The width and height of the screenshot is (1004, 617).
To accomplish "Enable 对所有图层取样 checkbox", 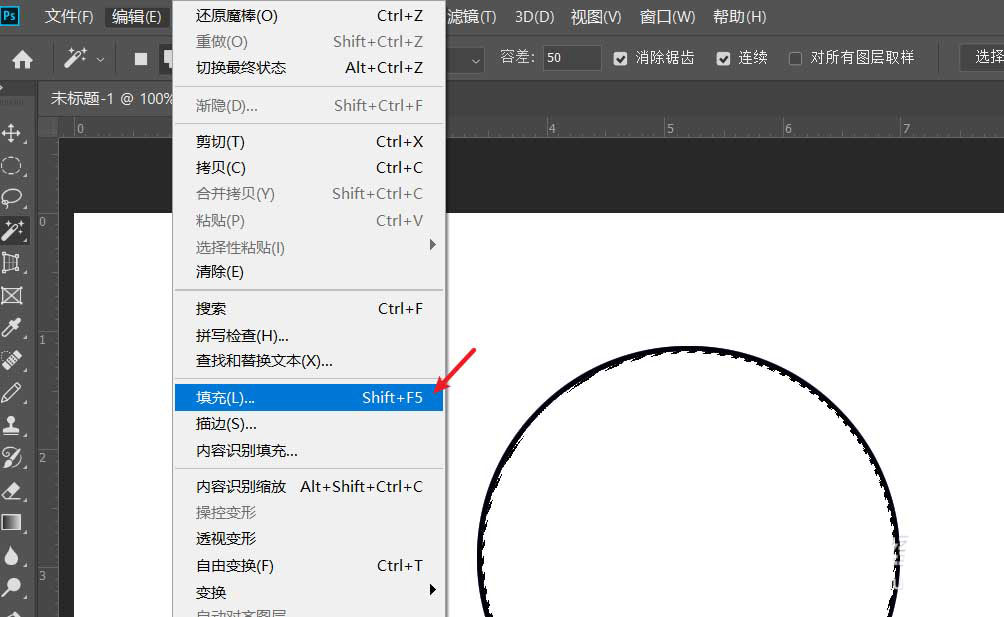I will (x=795, y=59).
